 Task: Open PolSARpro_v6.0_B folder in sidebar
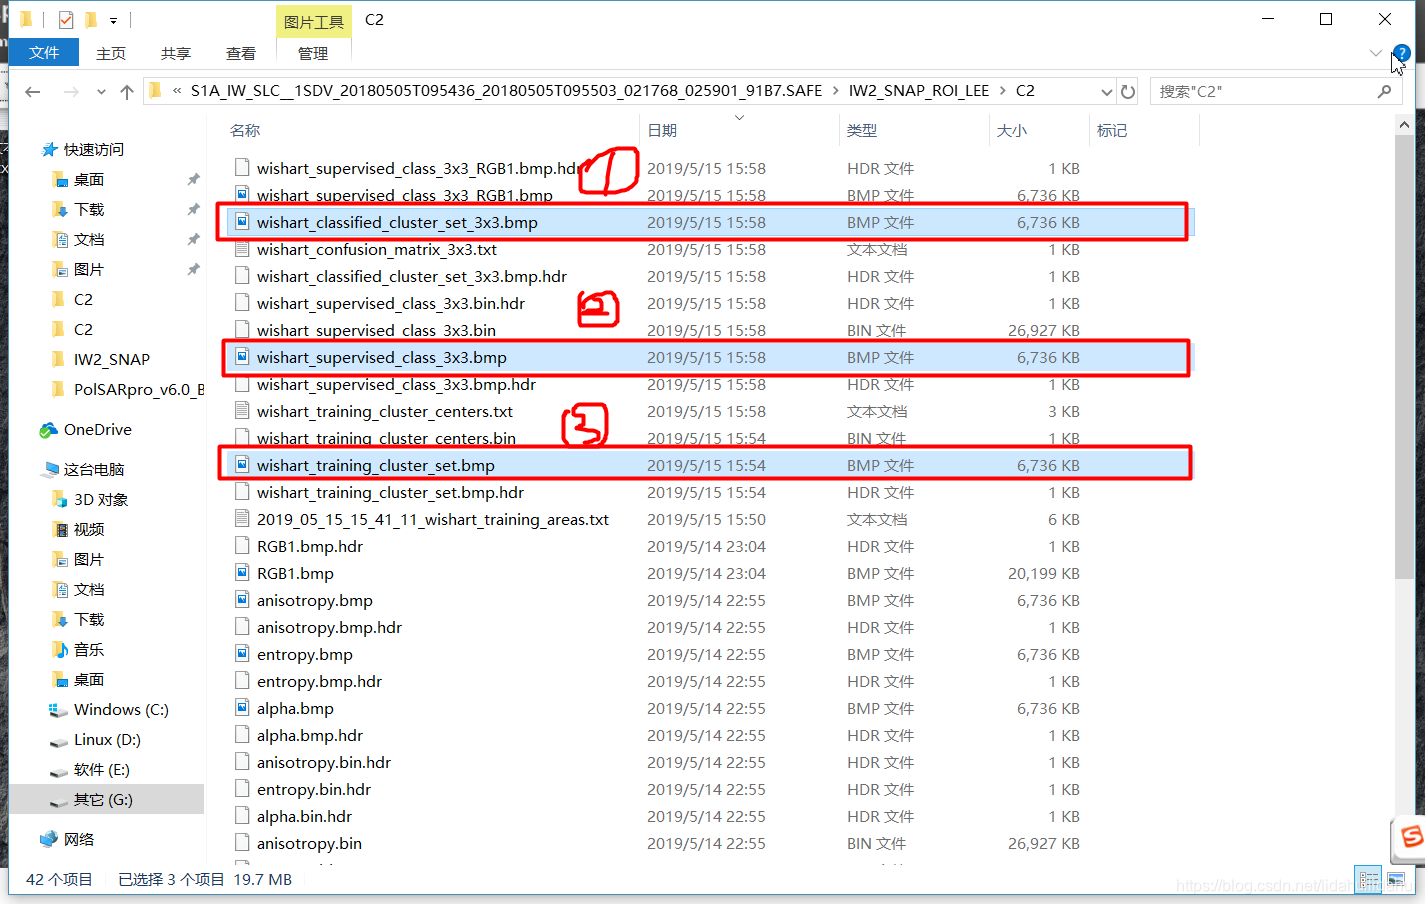click(x=139, y=389)
